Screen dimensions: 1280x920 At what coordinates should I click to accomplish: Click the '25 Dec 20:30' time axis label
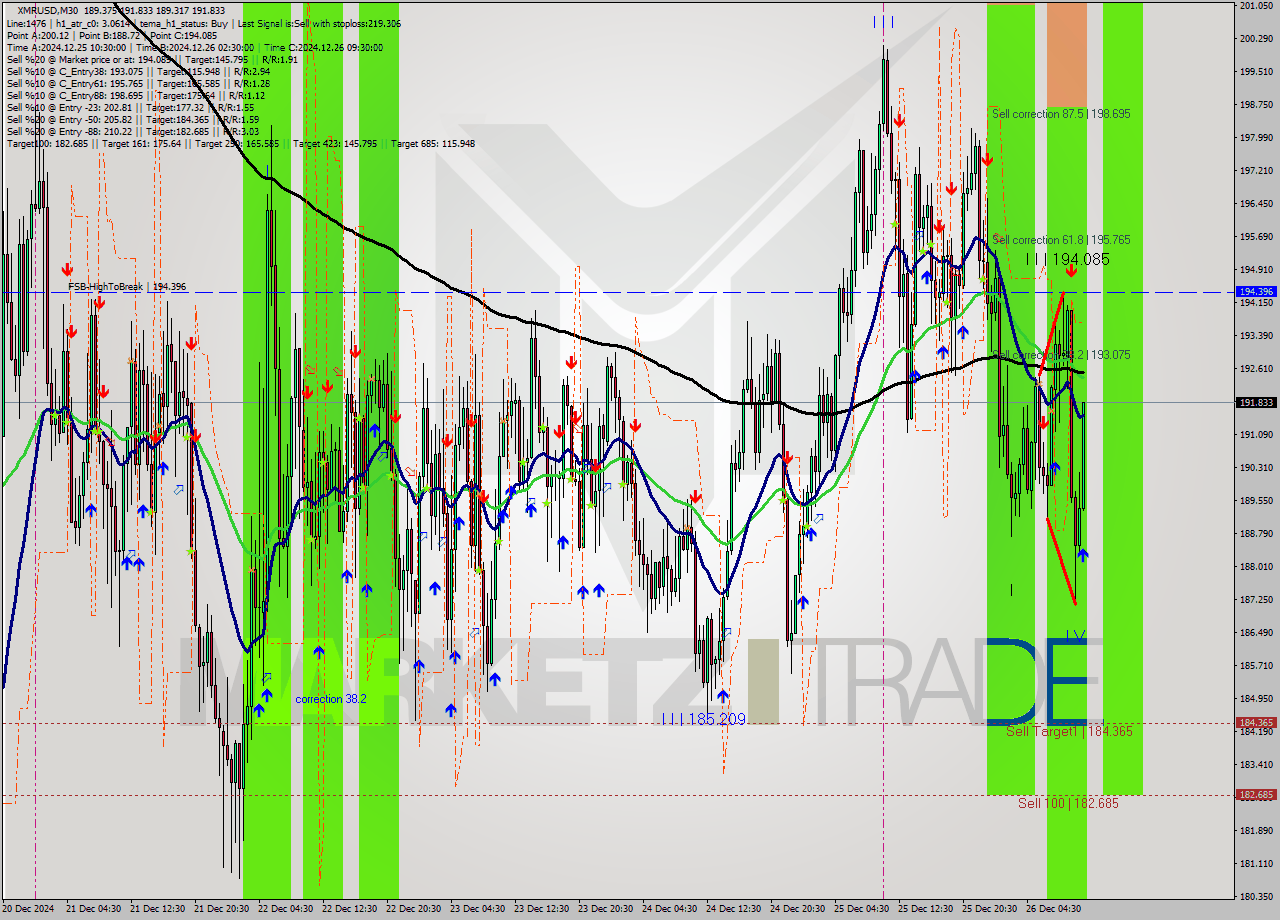[989, 909]
